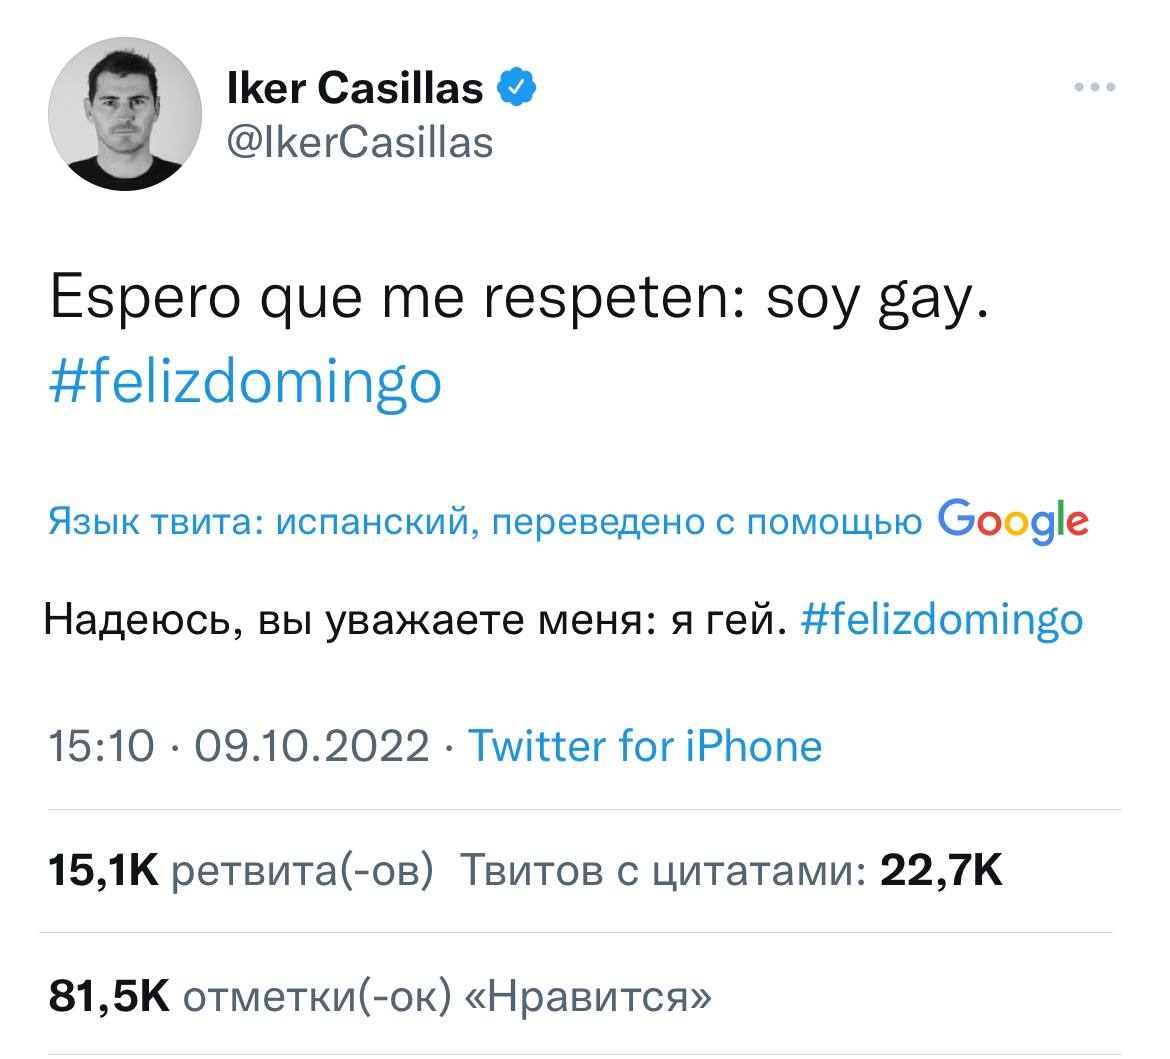
Task: Click the @IkerCasillas handle
Action: pyautogui.click(x=360, y=143)
